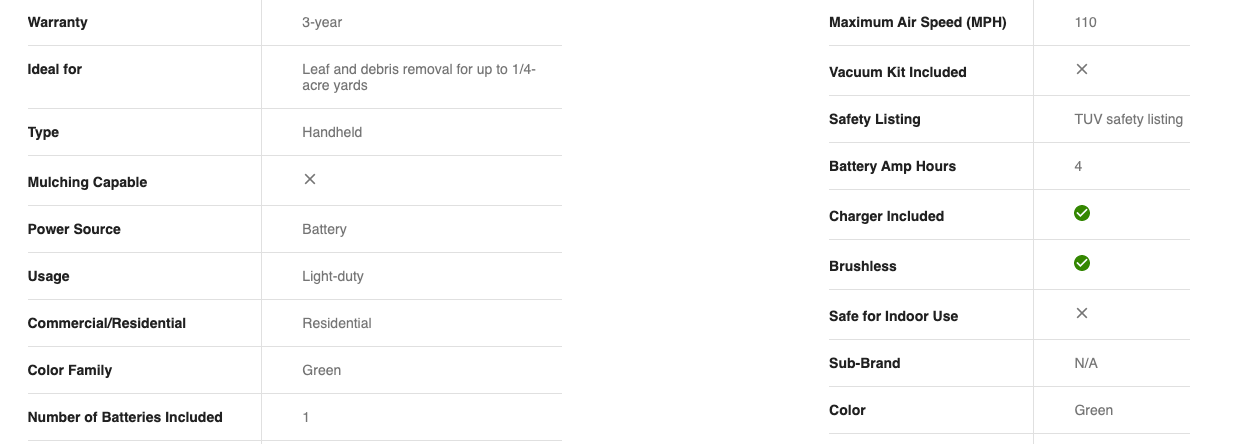Click the X icon beside Mulching Capable

(x=310, y=179)
